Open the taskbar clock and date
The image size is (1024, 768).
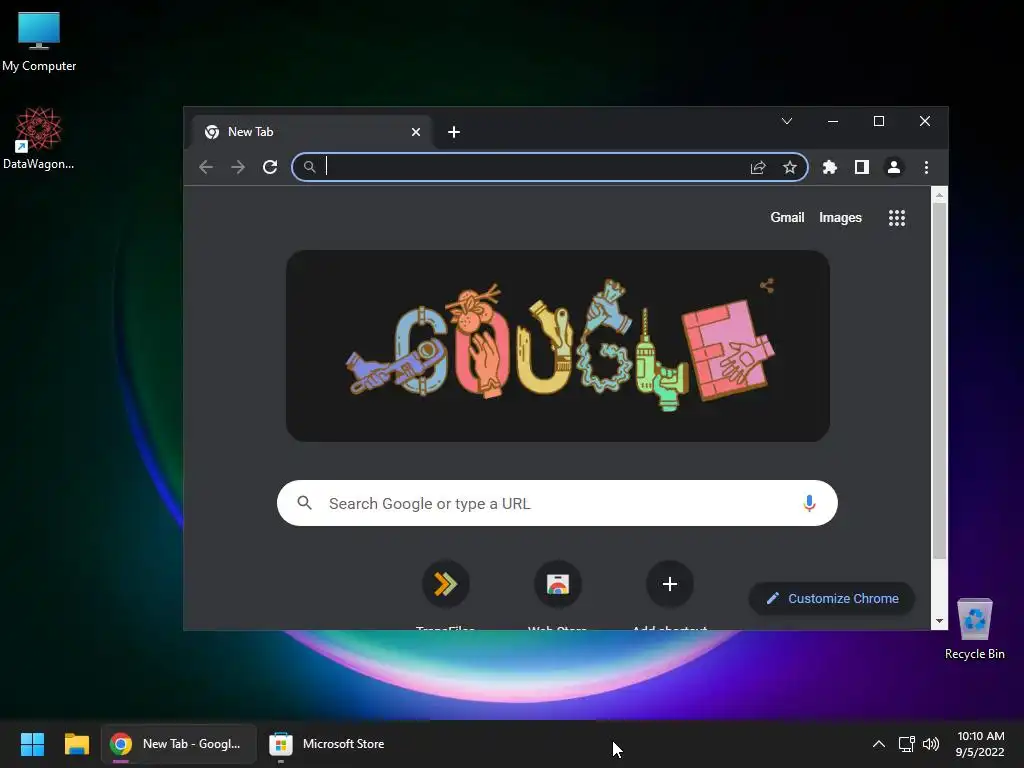click(980, 744)
